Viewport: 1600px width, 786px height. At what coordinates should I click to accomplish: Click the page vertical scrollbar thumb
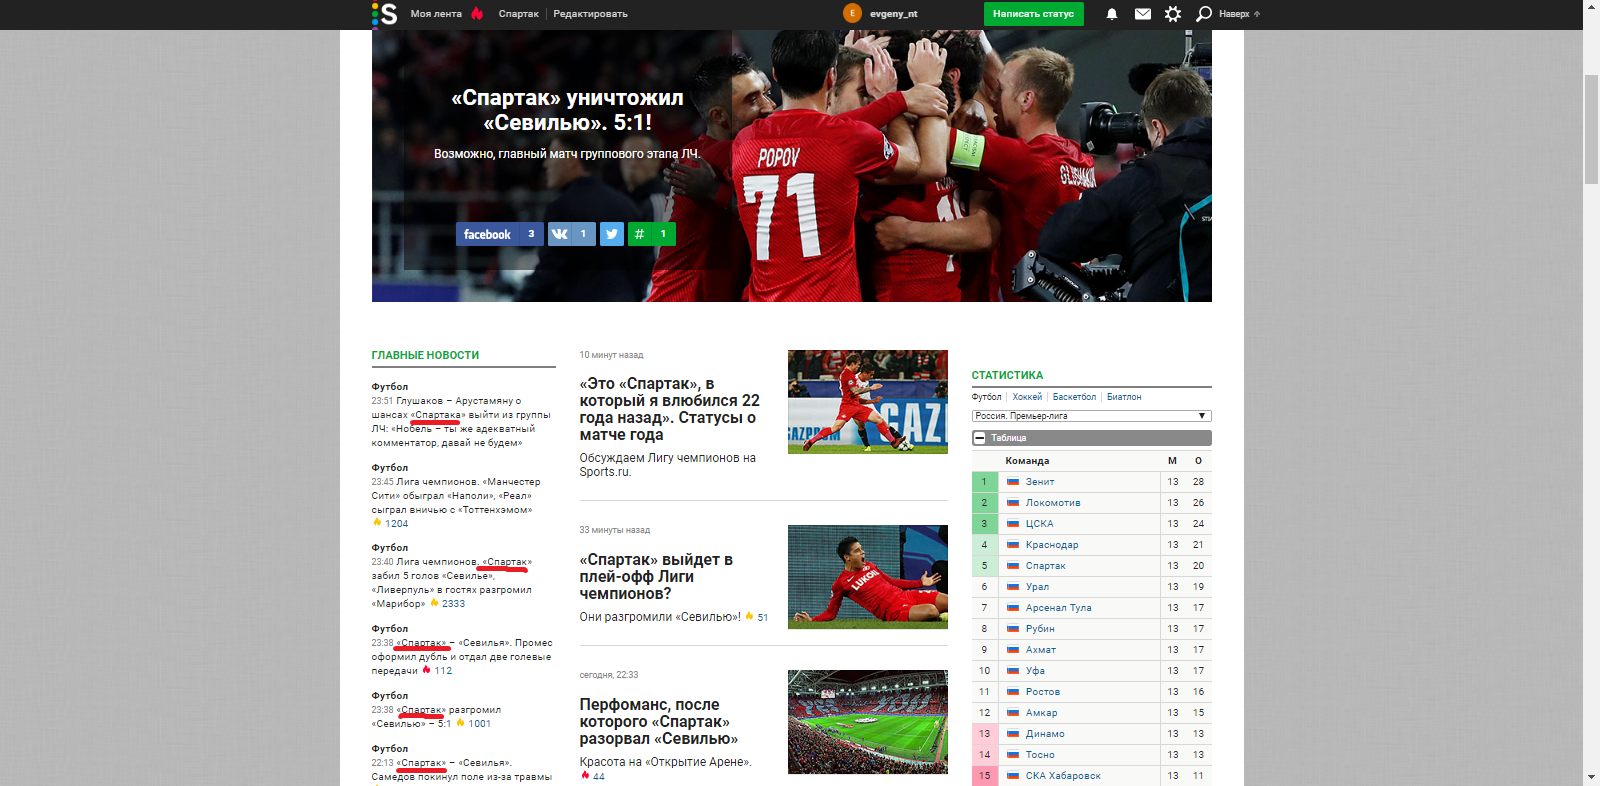tap(1591, 128)
